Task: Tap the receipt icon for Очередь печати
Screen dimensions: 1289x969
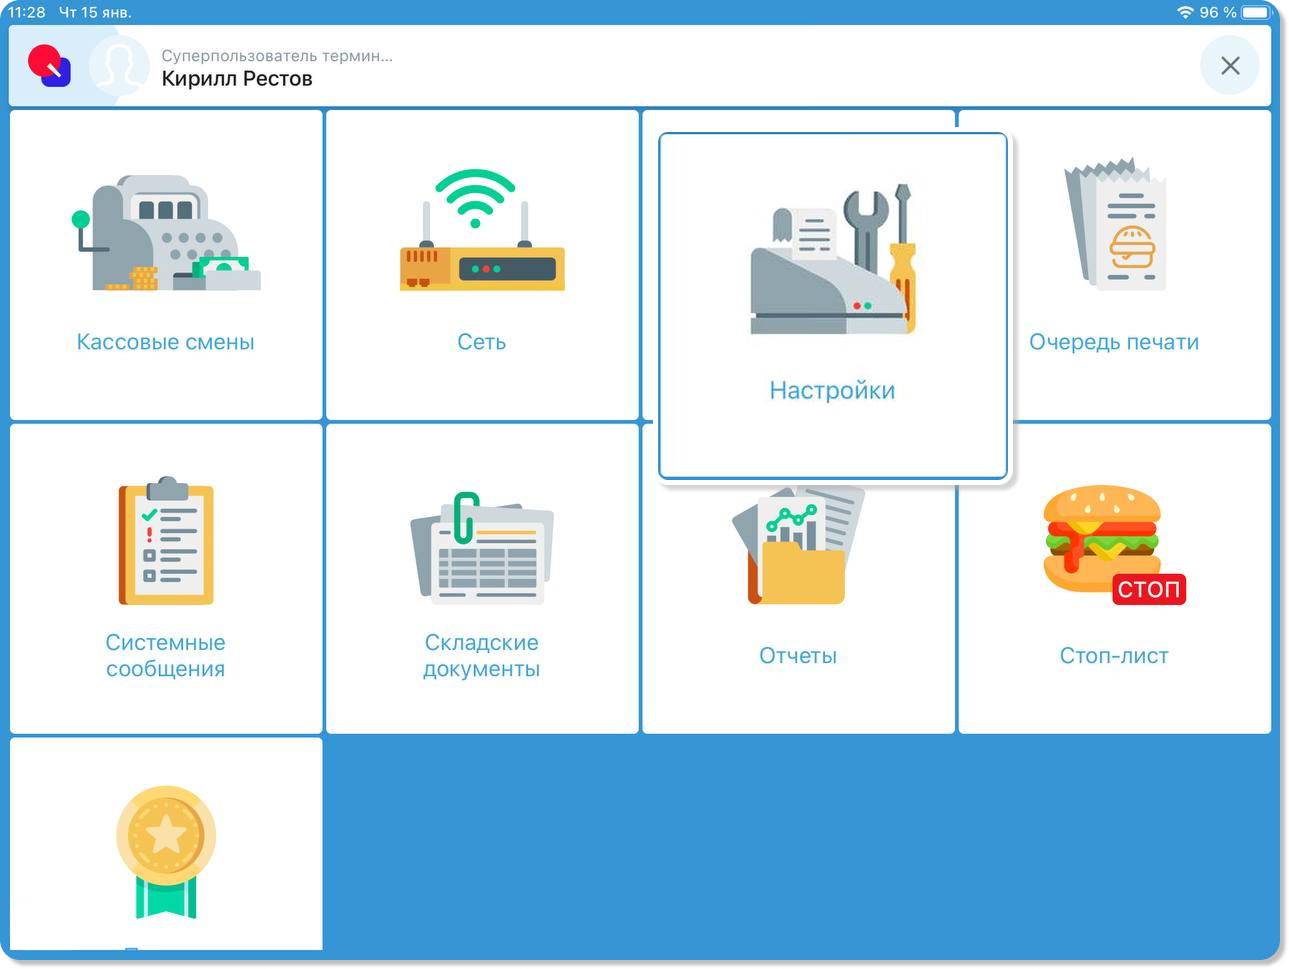Action: click(x=1115, y=225)
